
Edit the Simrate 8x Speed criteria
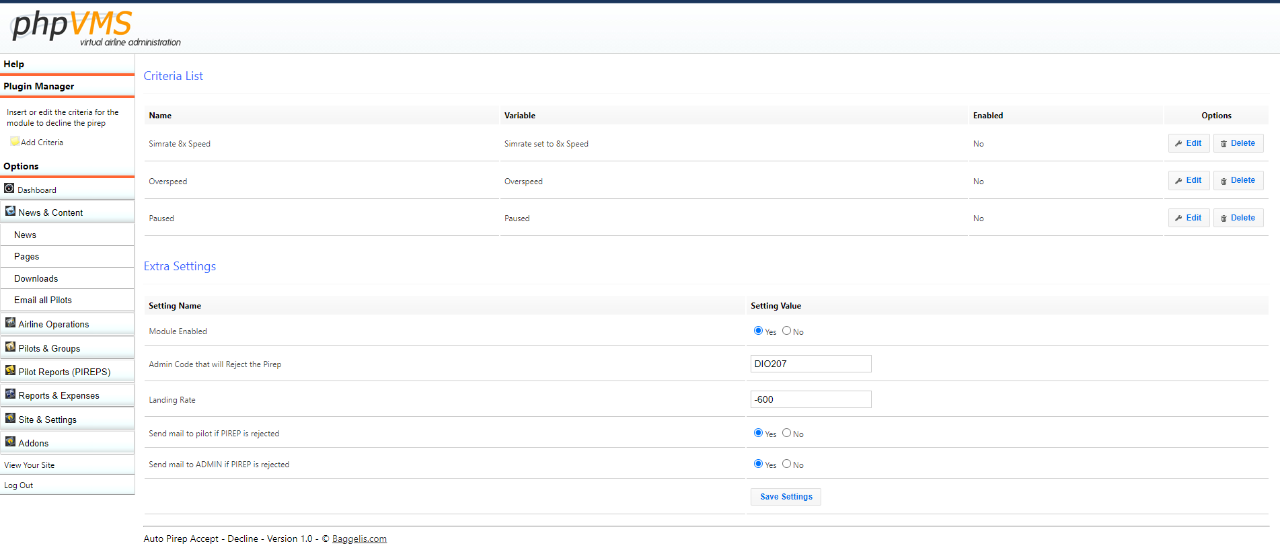pyautogui.click(x=1188, y=144)
